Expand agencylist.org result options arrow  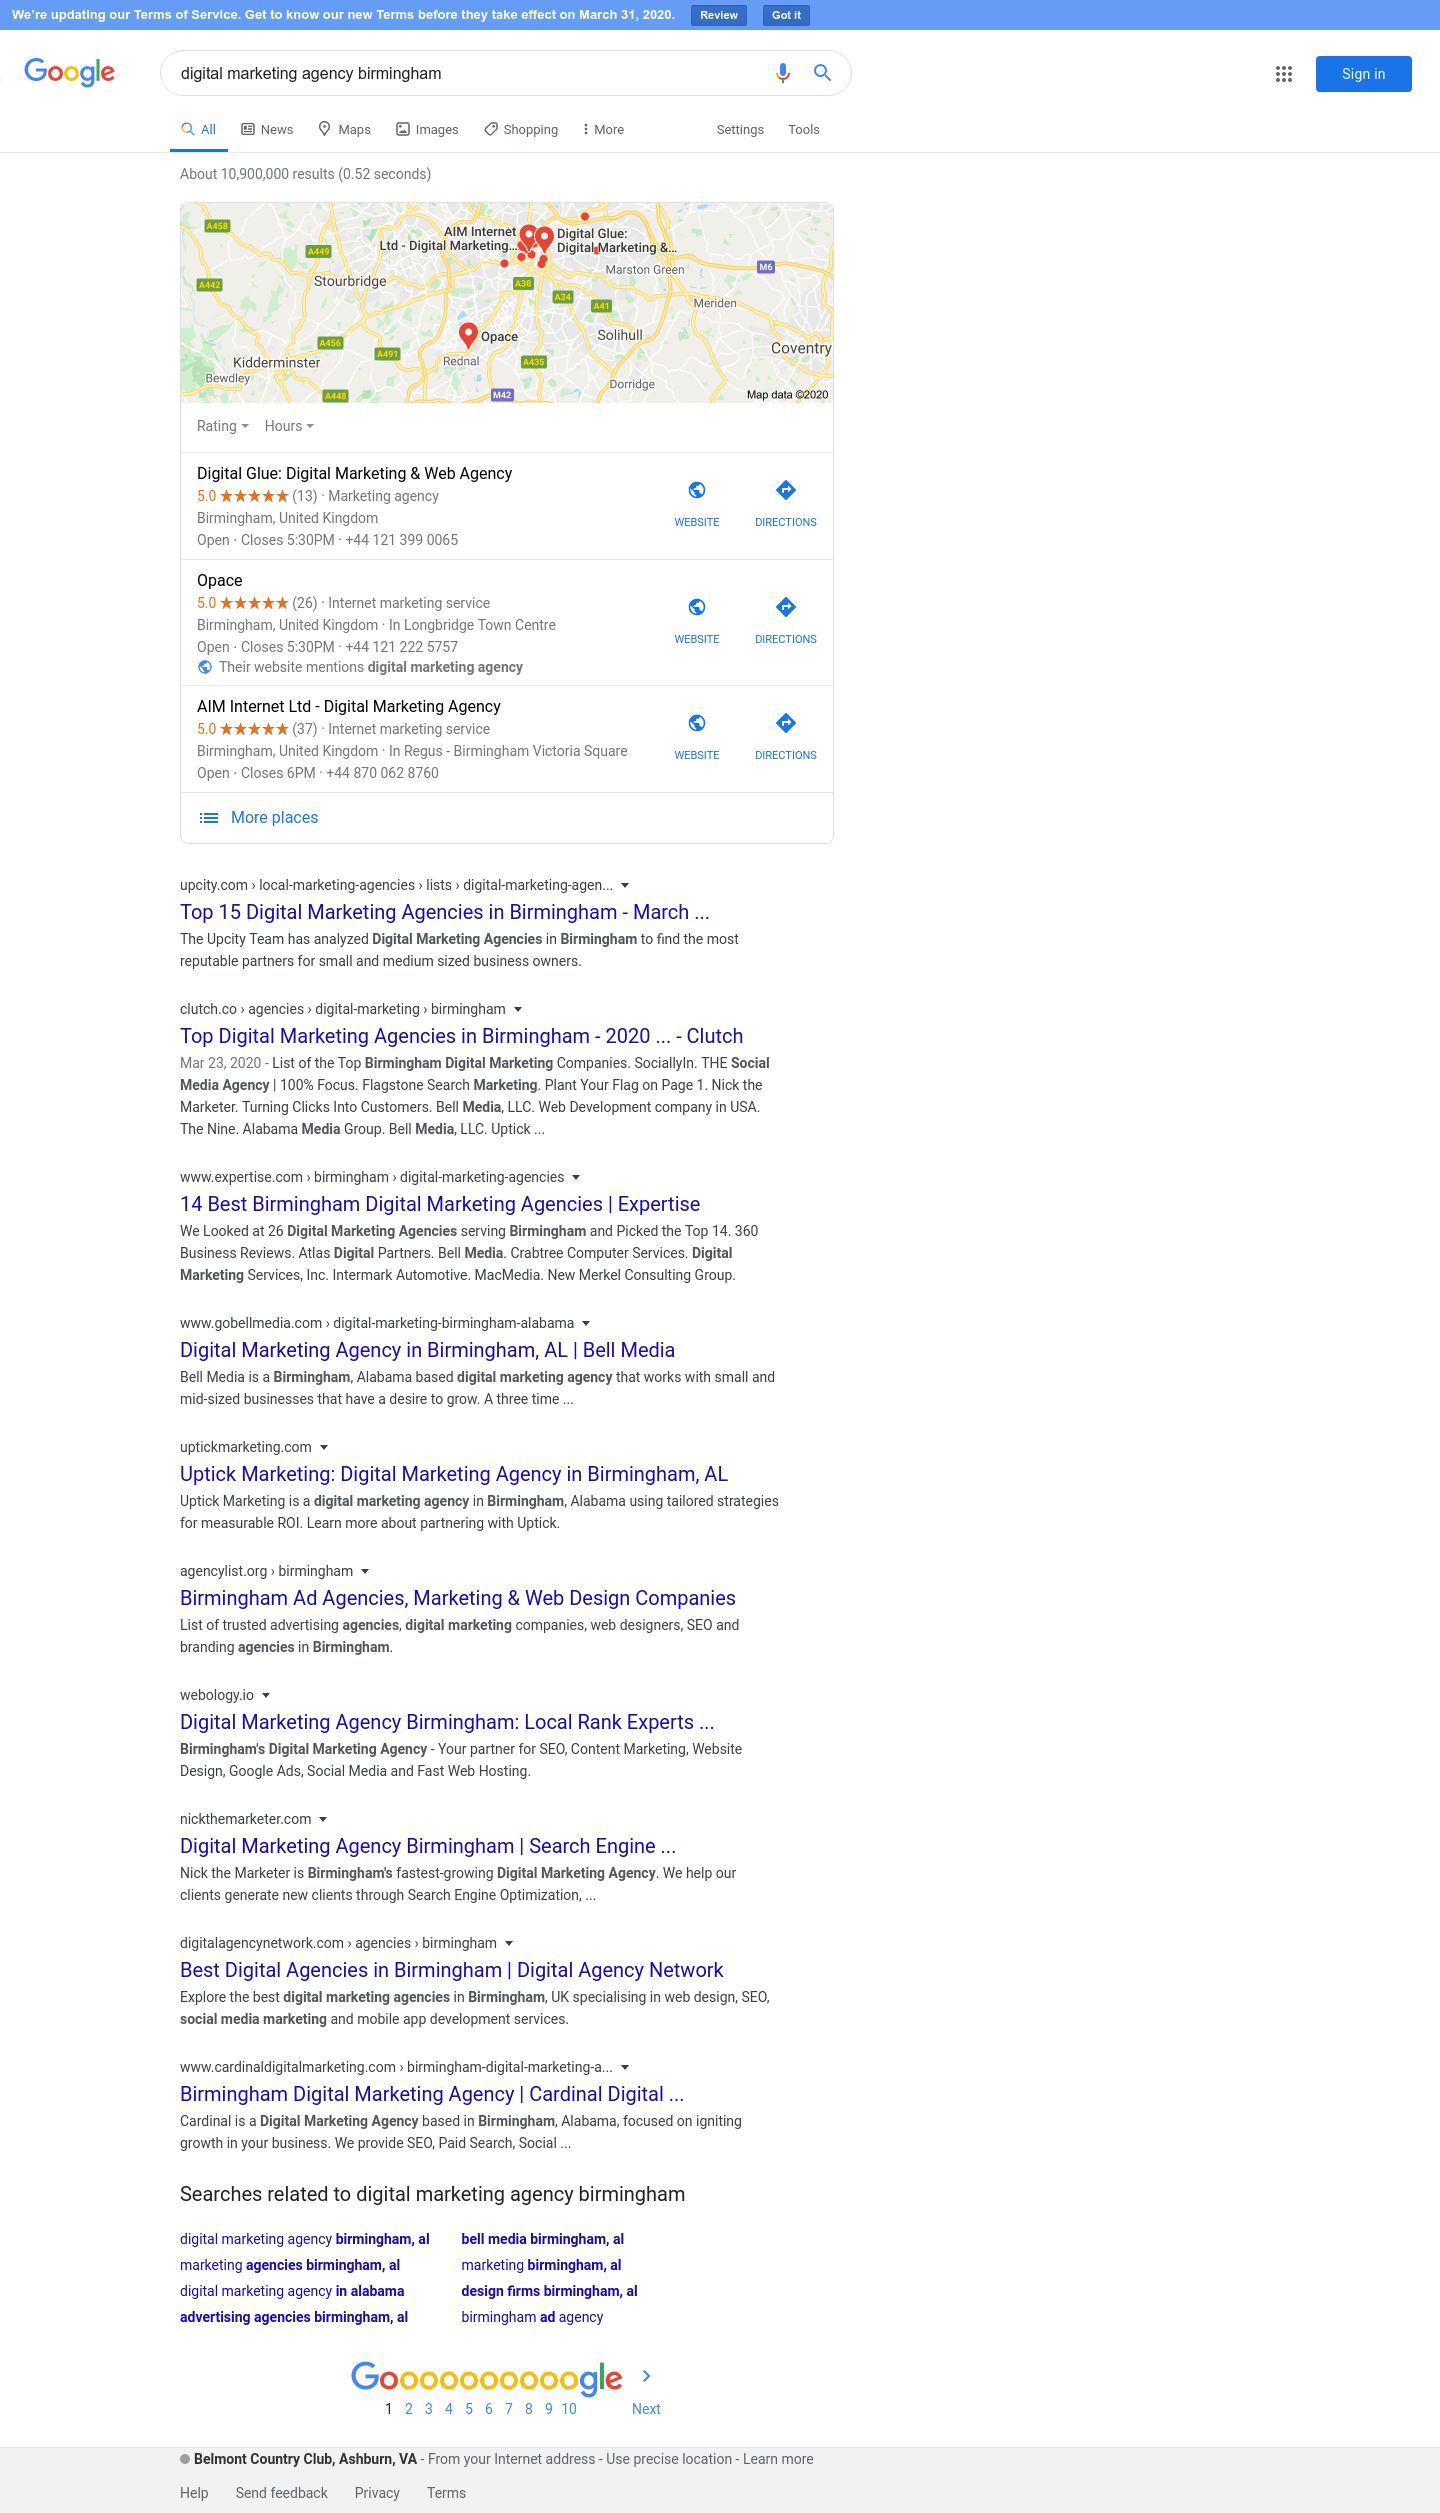click(x=365, y=1571)
